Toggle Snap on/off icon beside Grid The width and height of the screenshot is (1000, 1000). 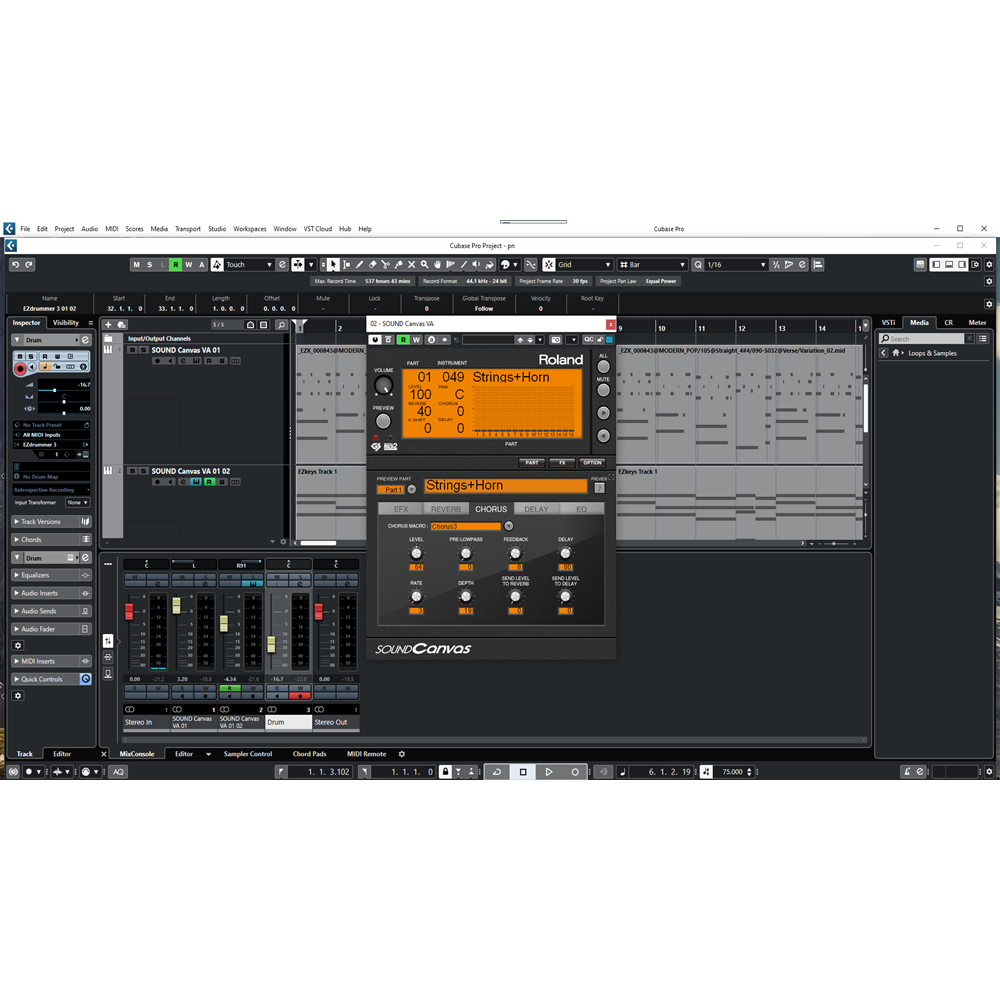click(x=548, y=265)
